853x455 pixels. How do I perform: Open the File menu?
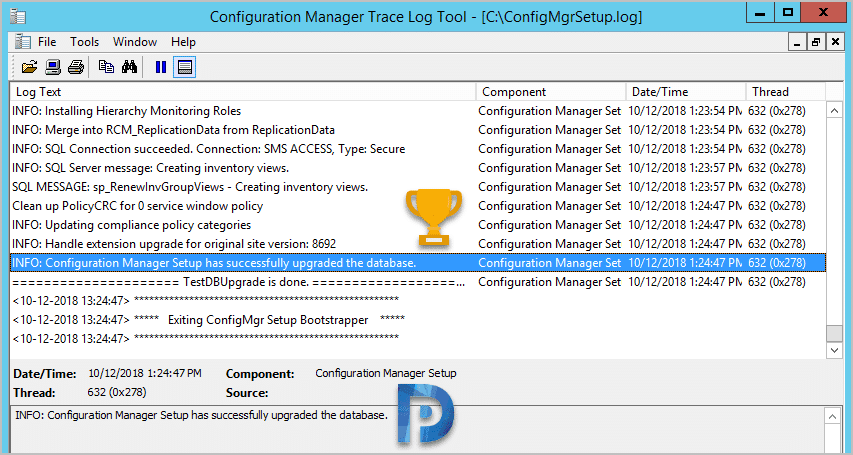click(x=47, y=42)
